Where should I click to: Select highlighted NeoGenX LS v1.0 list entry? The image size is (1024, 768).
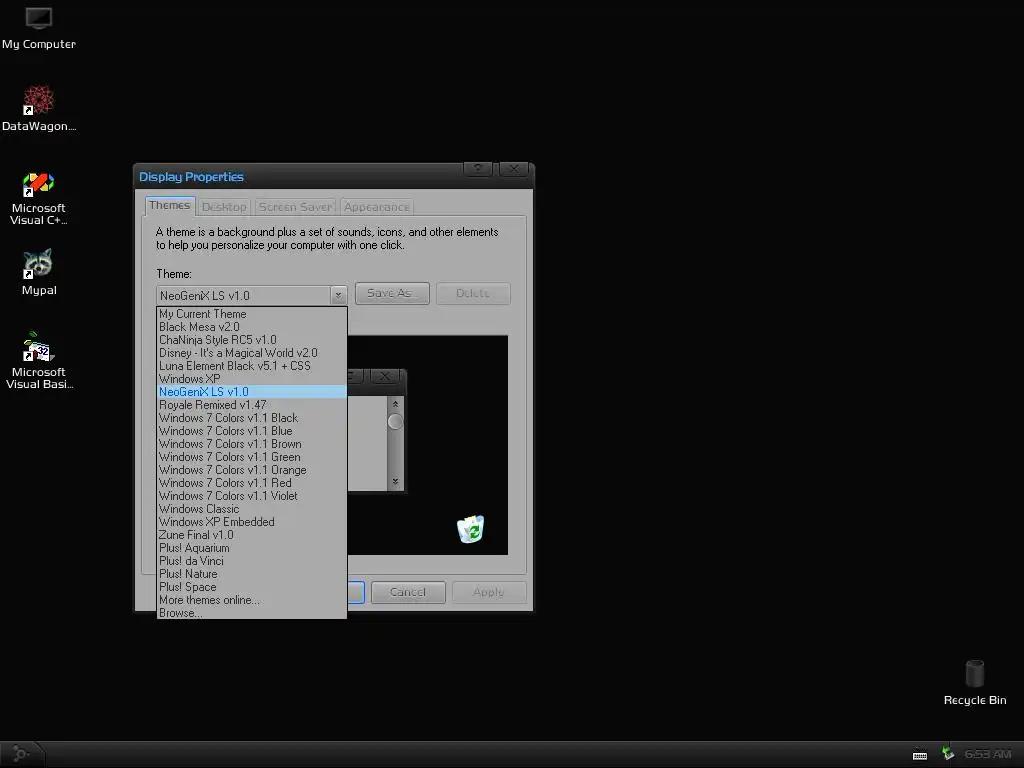point(251,392)
